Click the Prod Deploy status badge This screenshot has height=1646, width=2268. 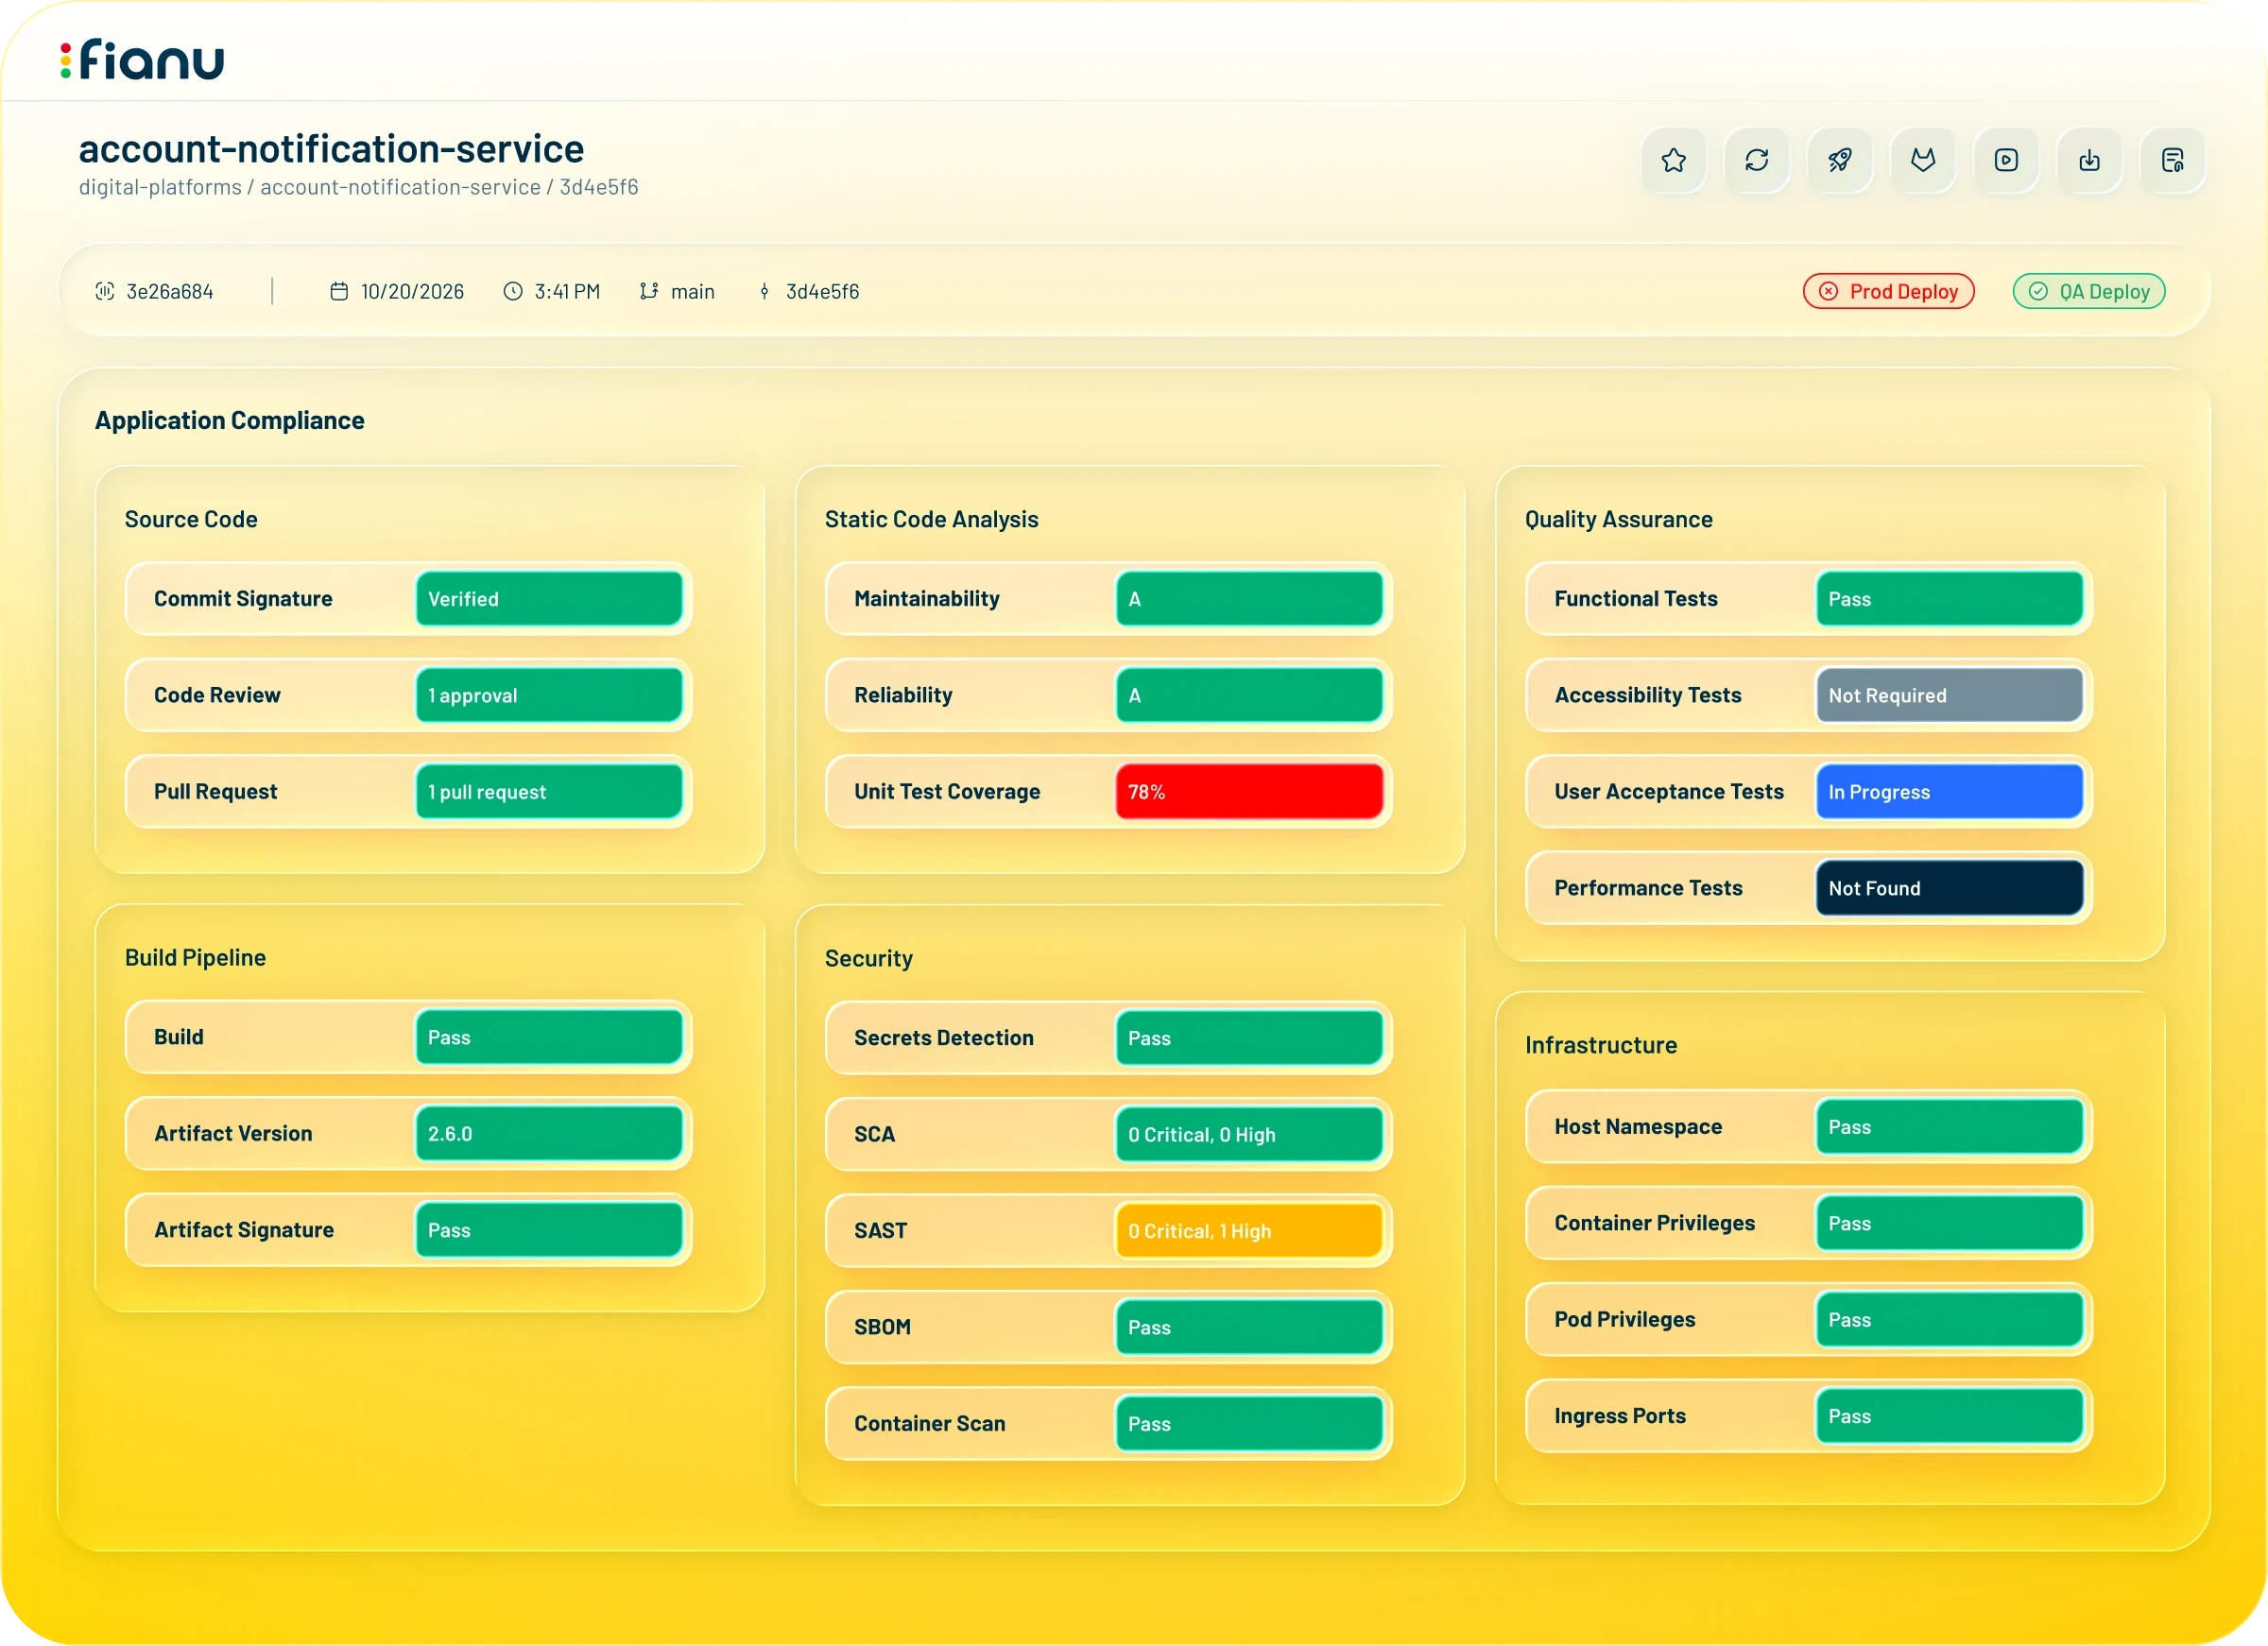1888,291
